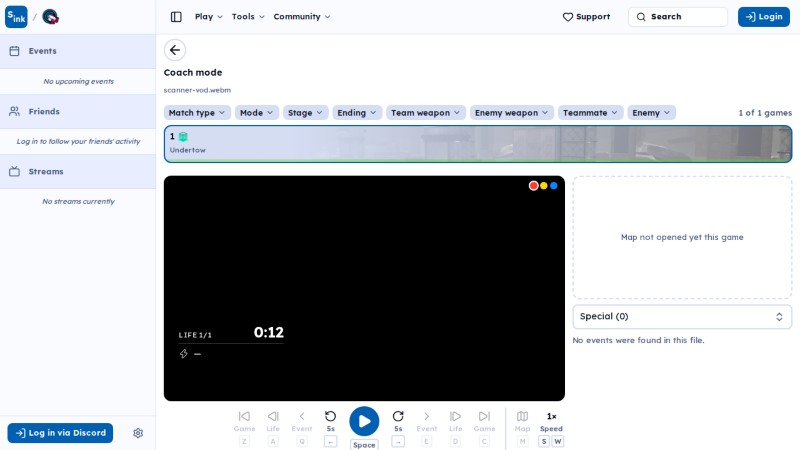Expand Match type filter
The image size is (800, 450).
point(197,113)
